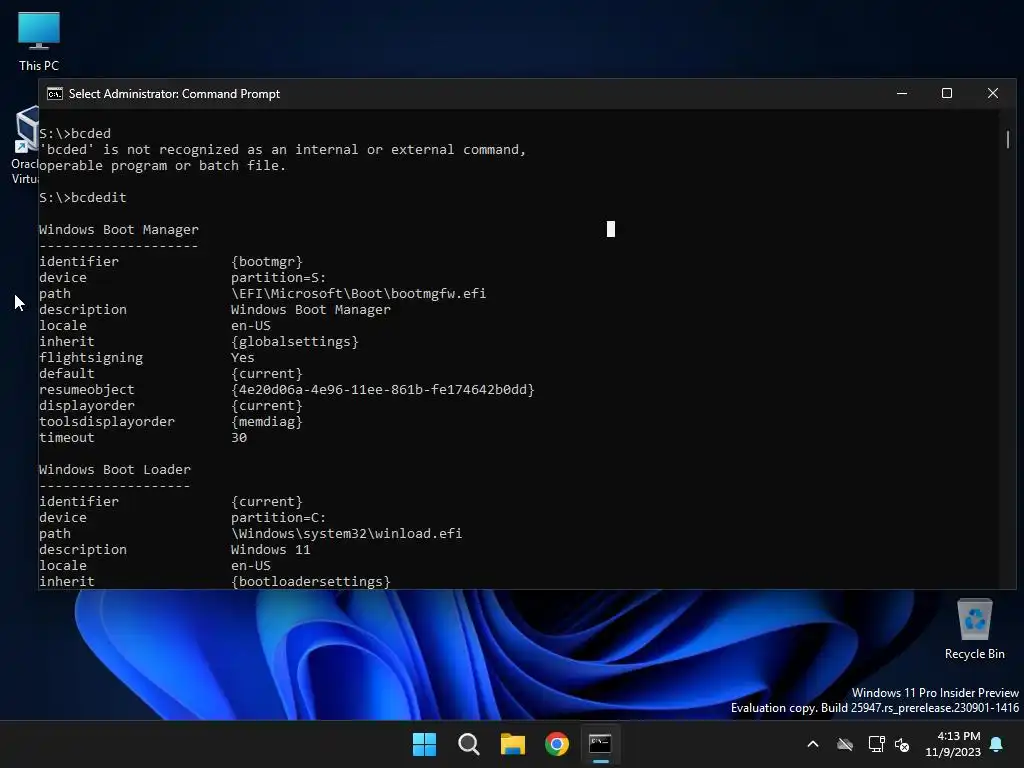
Task: Click the 'Windows 11' description value
Action: [270, 549]
